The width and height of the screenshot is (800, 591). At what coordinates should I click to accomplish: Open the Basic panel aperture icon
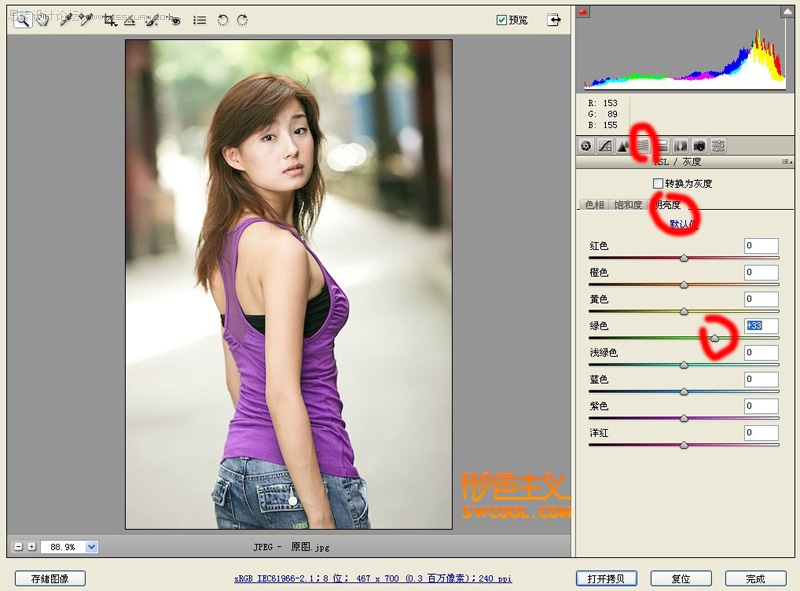pos(586,146)
